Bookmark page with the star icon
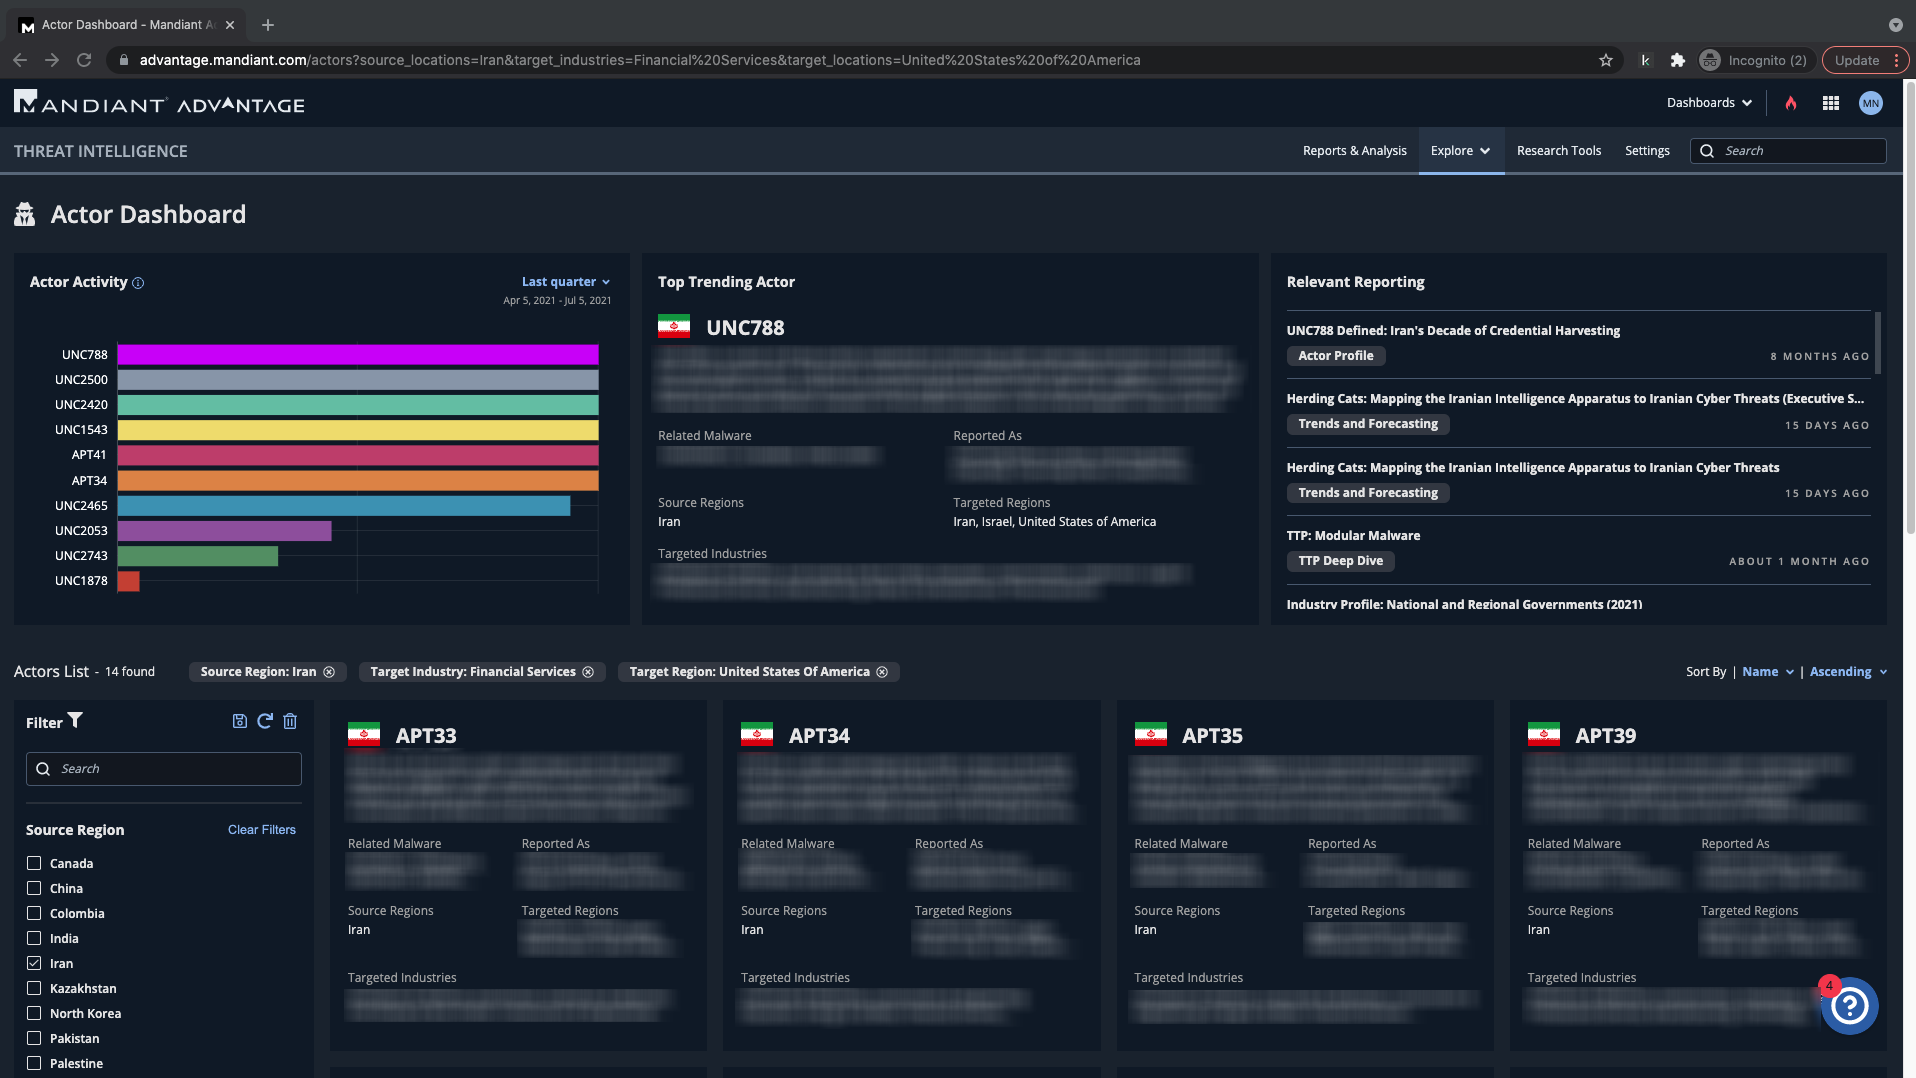Screen dimensions: 1916x1078 1606,60
